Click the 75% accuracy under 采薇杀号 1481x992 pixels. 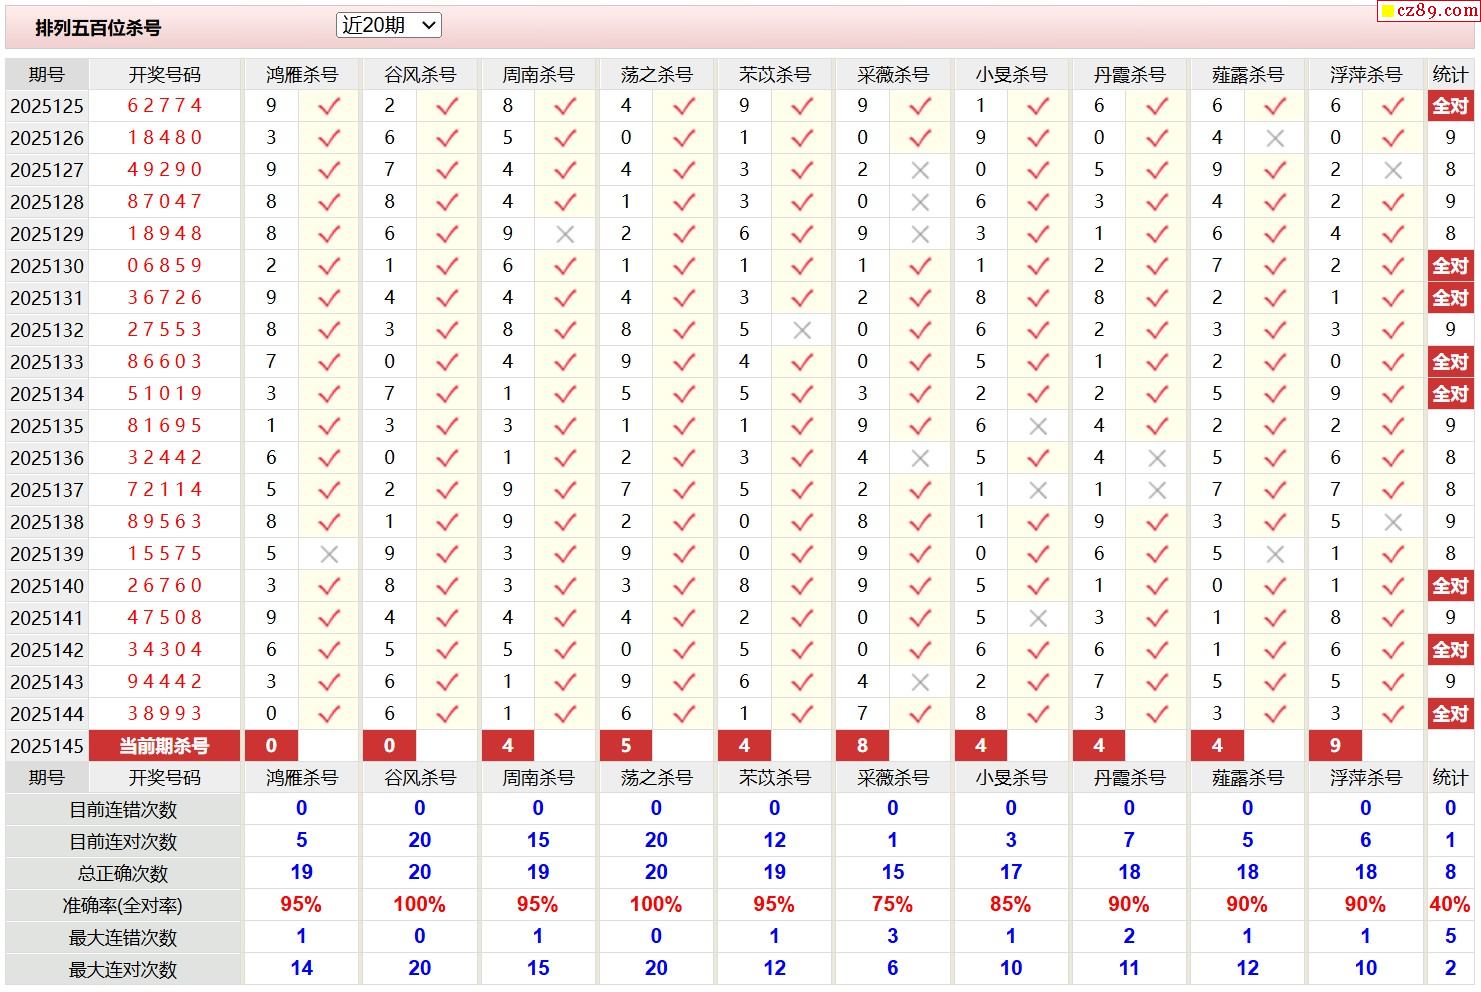(x=892, y=904)
